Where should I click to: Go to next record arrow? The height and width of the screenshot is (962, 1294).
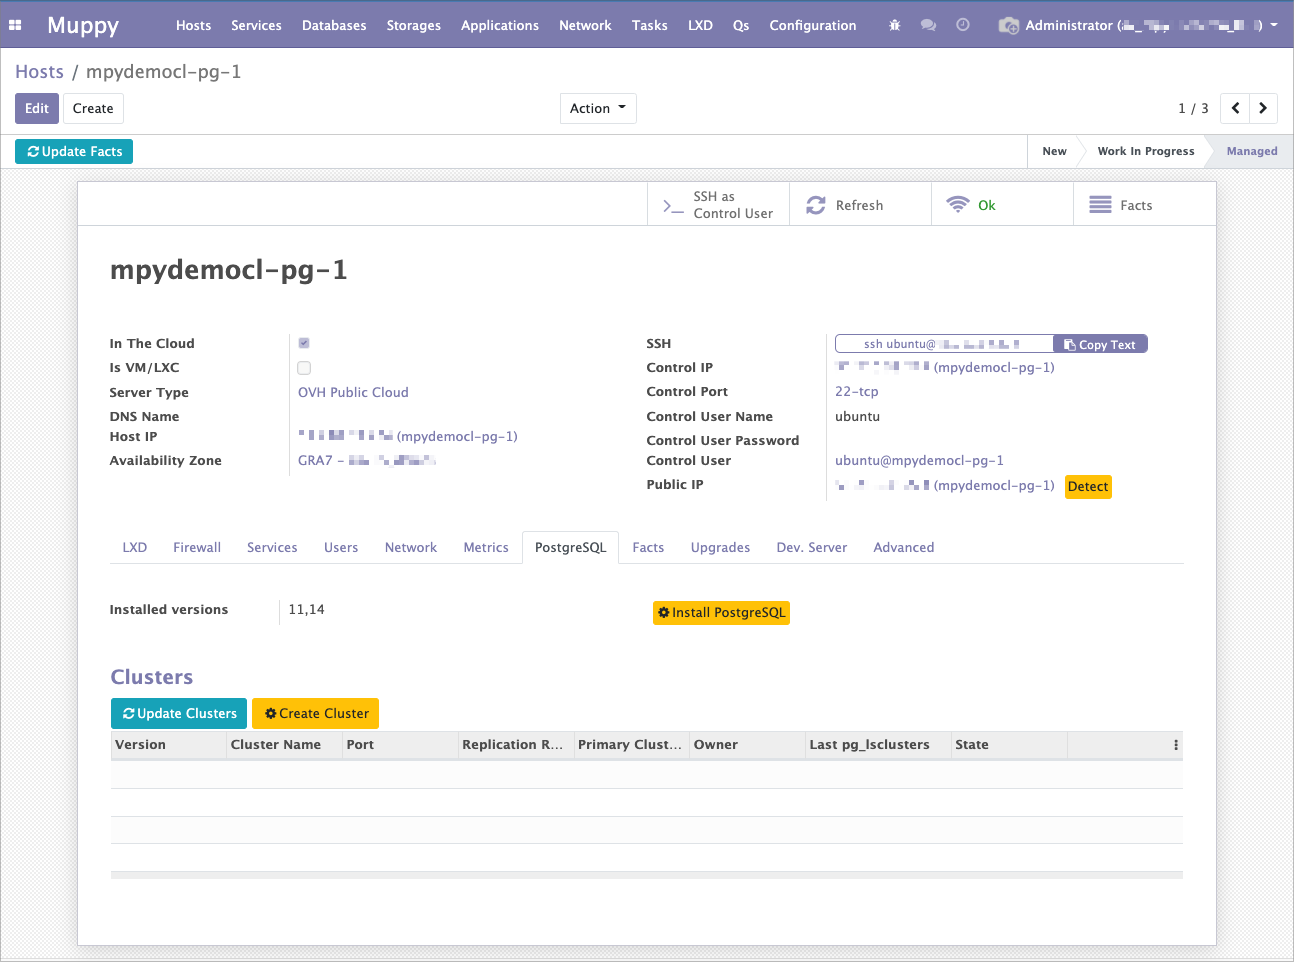1263,108
